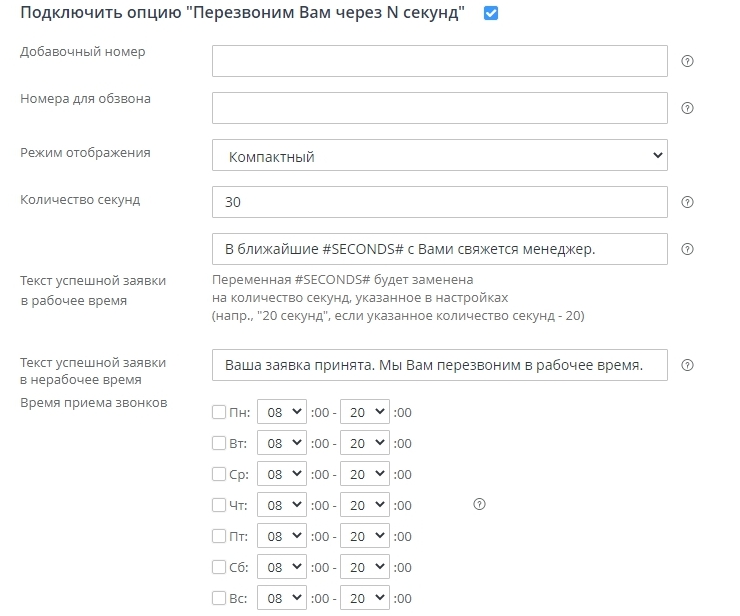Click the "Ваша заявка принята" text field

click(440, 365)
